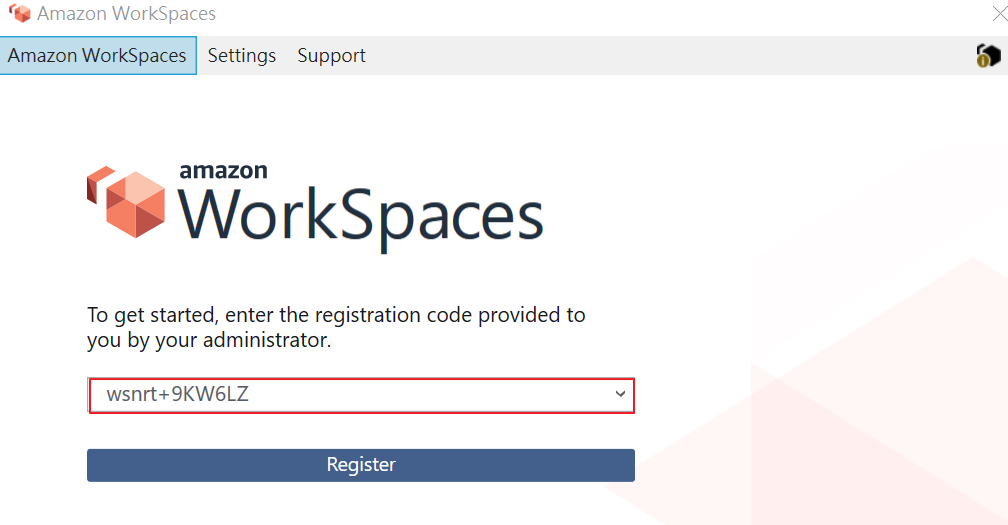Click empty menu bar area right of Support

click(650, 56)
